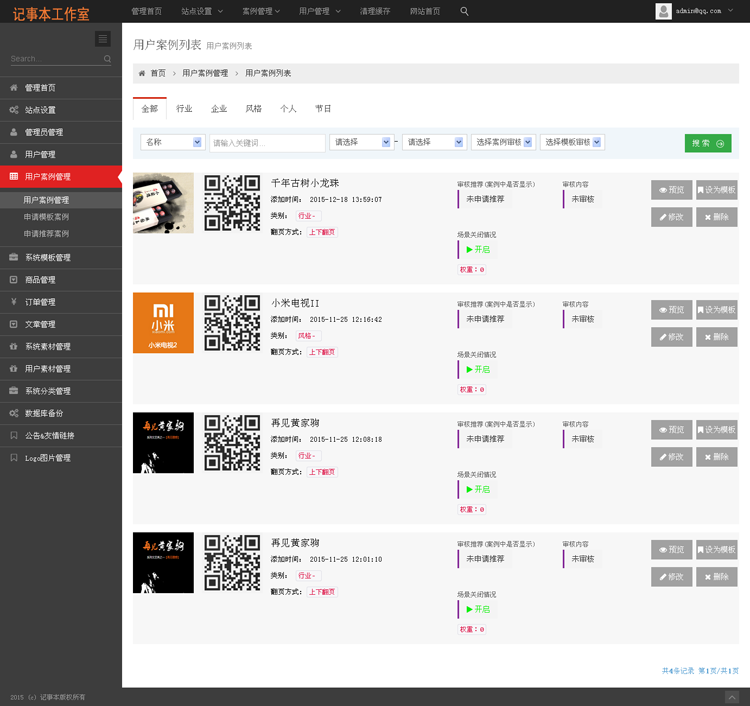Open 网站首页 in top navigation
The height and width of the screenshot is (706, 750).
[425, 11]
